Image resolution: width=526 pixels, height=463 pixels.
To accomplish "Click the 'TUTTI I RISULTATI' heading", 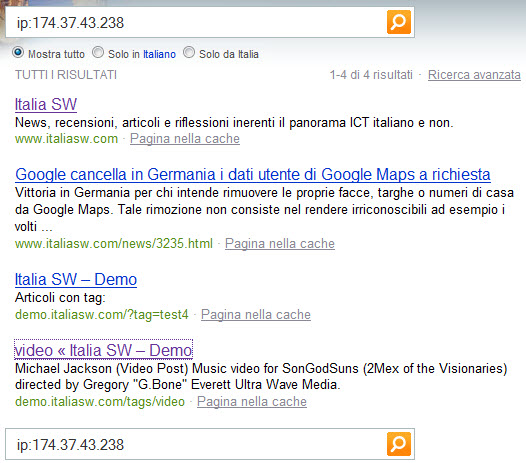I will [x=66, y=75].
